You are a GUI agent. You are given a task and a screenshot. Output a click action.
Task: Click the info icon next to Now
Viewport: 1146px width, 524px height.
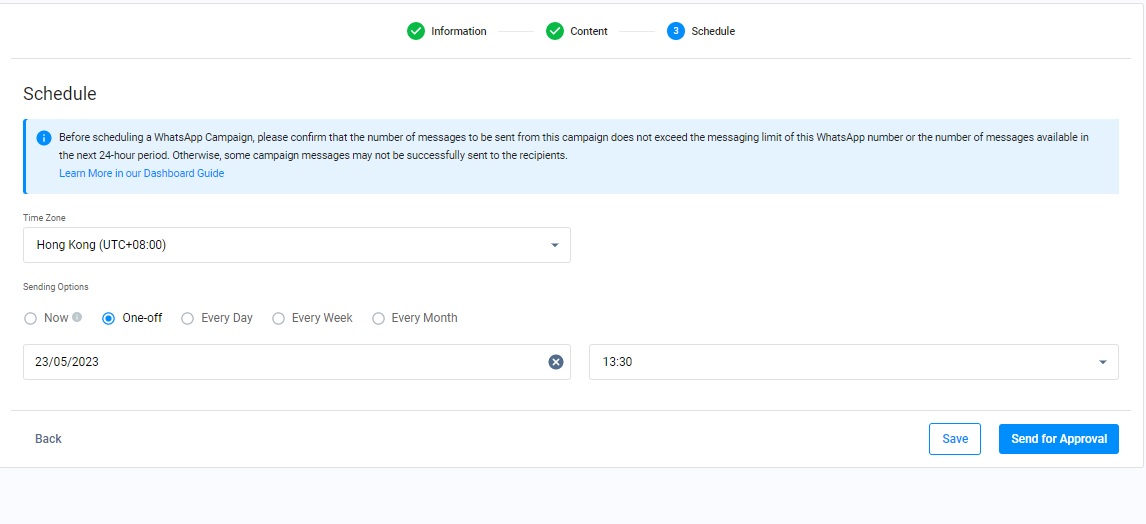(77, 318)
